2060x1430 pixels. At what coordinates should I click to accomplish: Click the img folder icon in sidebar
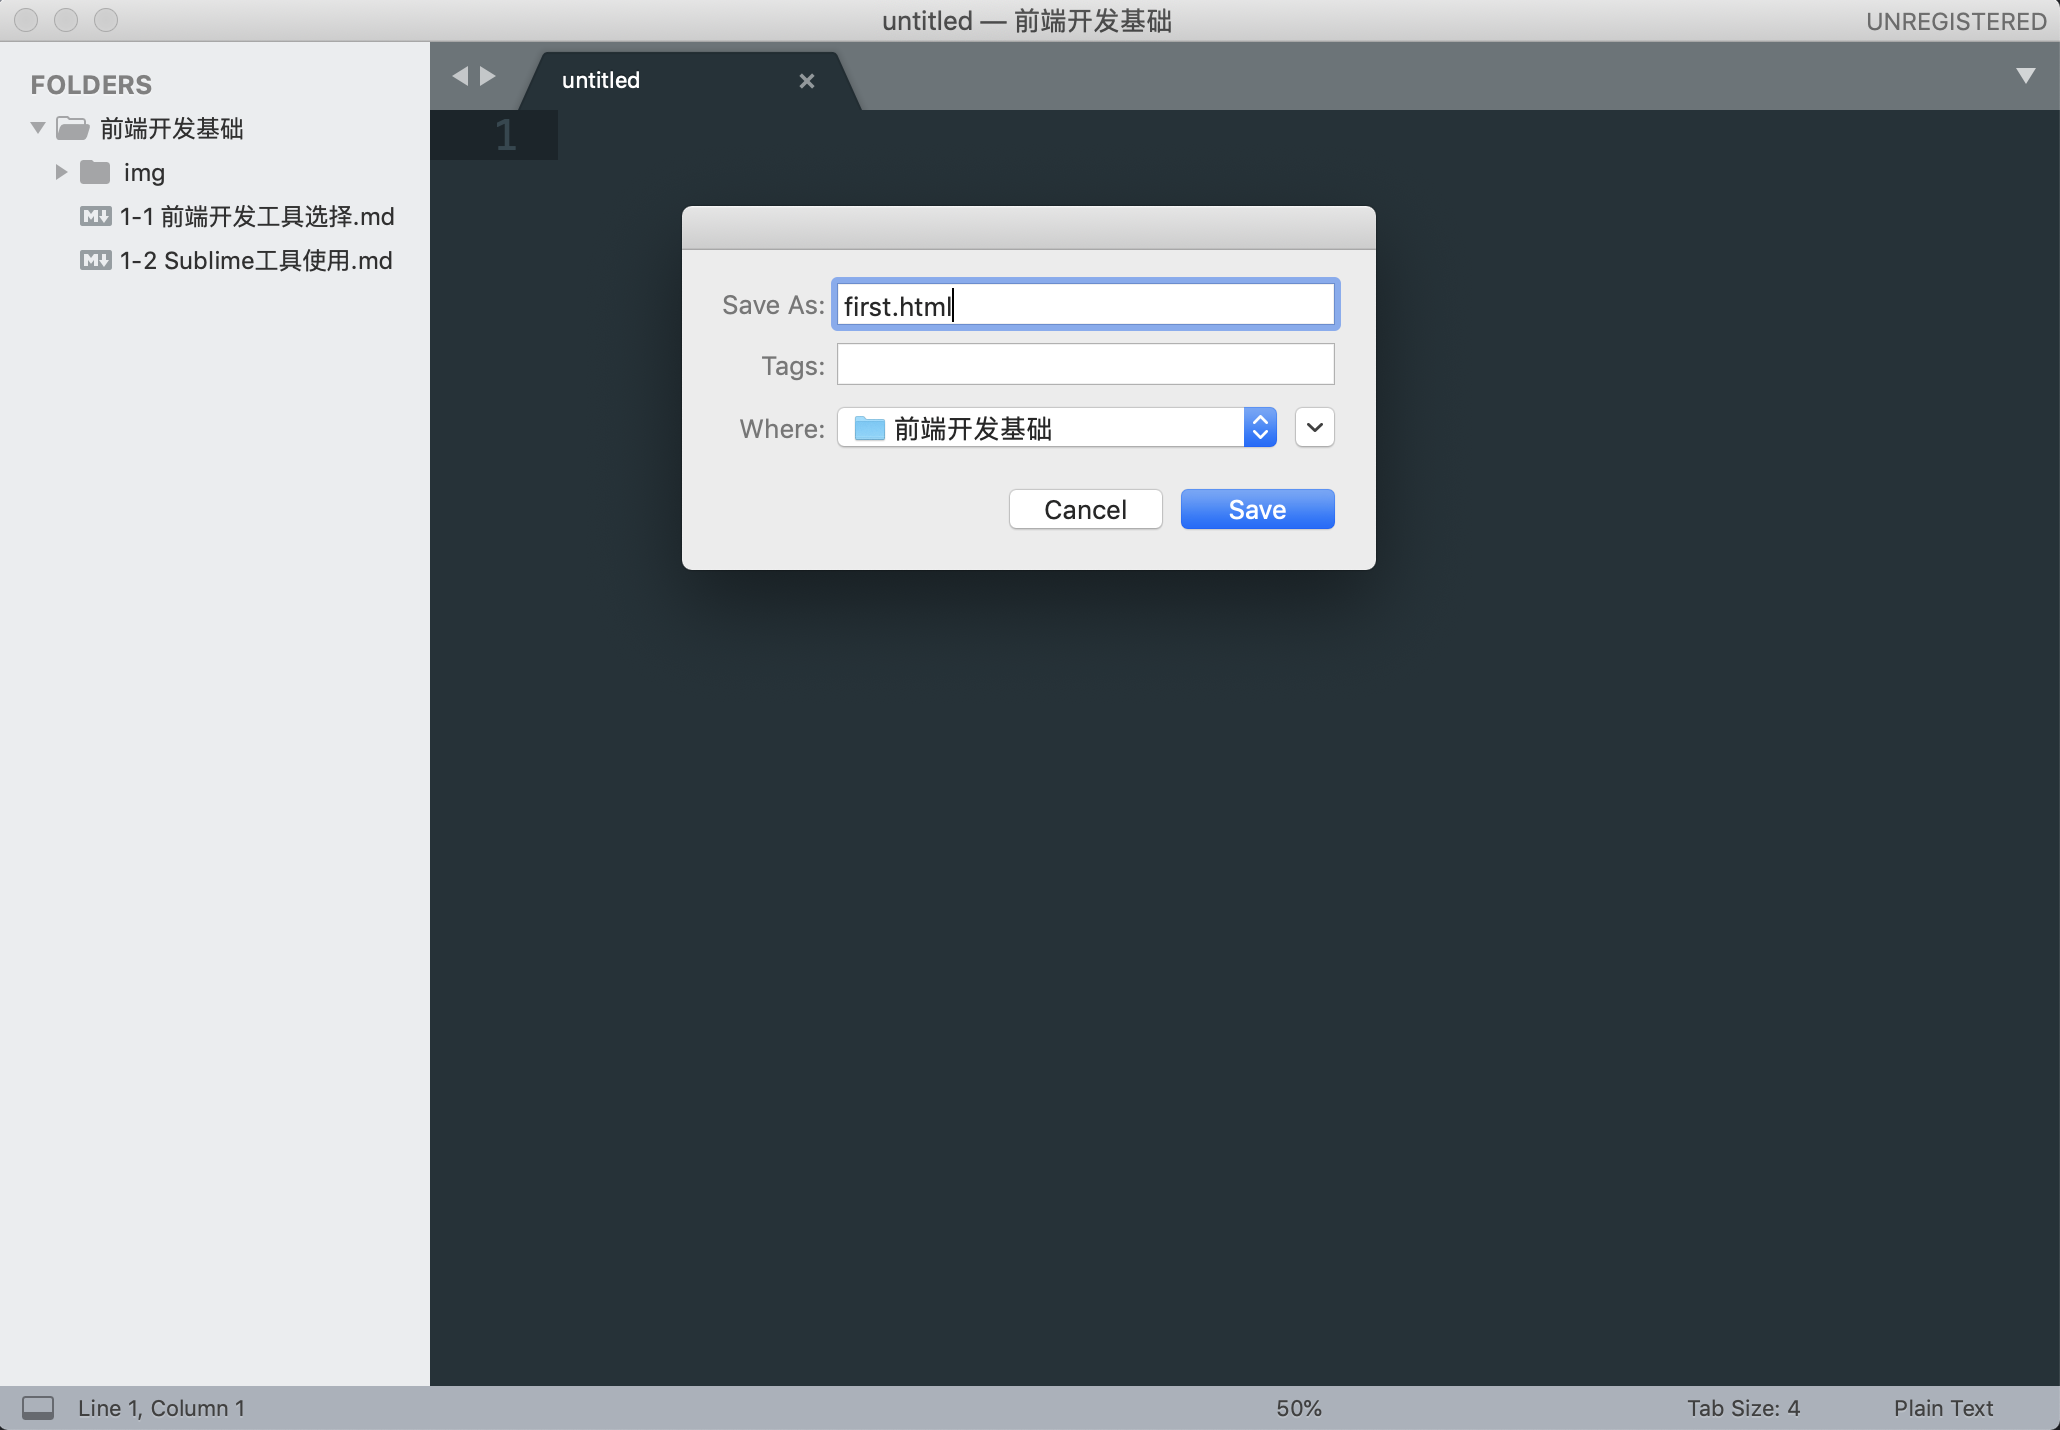coord(95,173)
